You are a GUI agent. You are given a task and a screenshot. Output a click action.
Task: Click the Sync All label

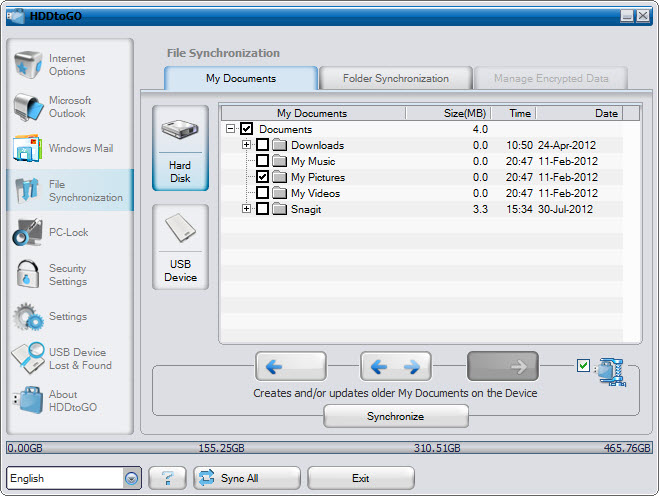pos(240,478)
